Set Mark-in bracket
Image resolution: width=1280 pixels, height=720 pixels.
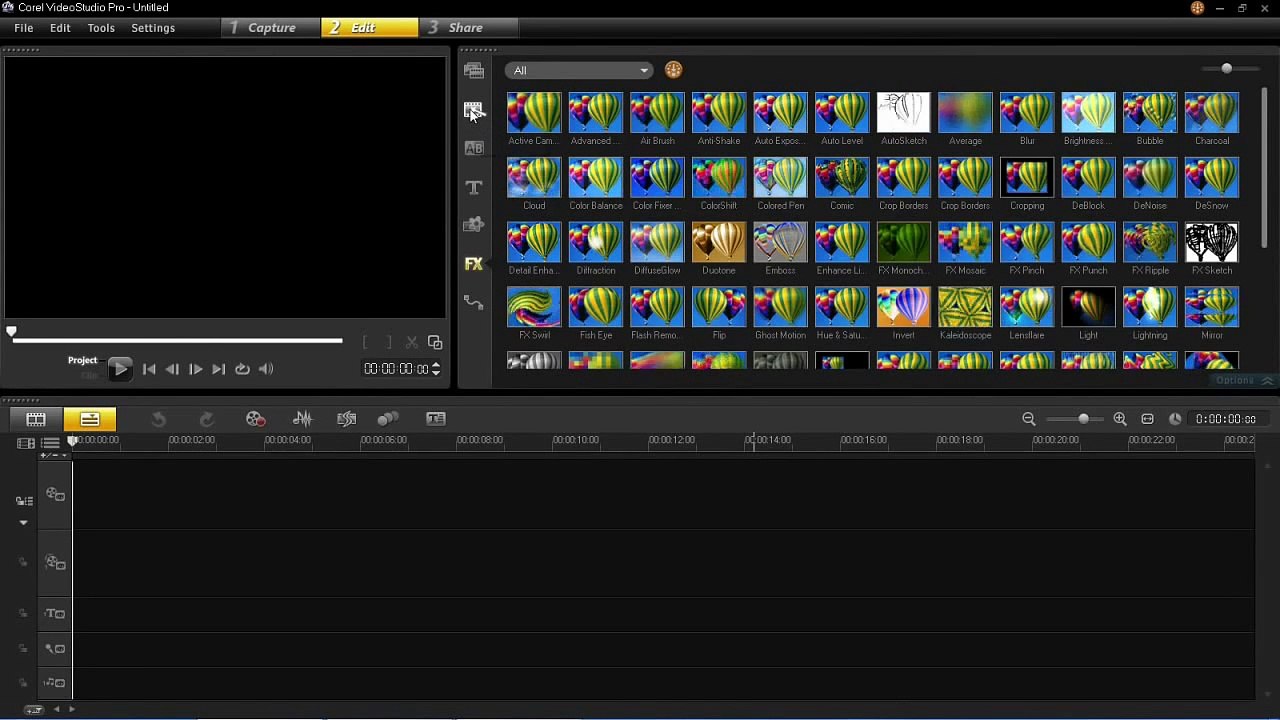tap(366, 342)
